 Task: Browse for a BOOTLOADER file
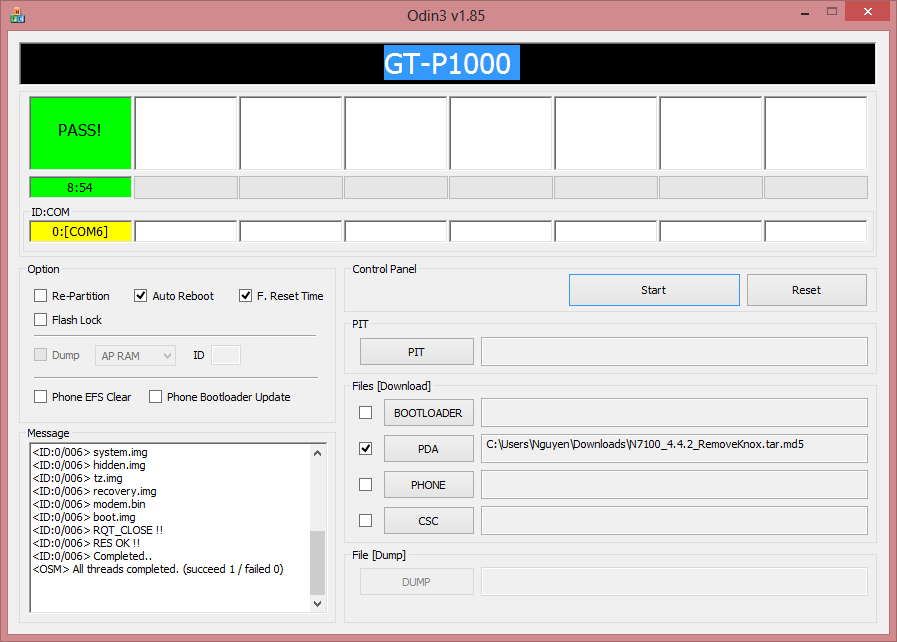point(428,413)
